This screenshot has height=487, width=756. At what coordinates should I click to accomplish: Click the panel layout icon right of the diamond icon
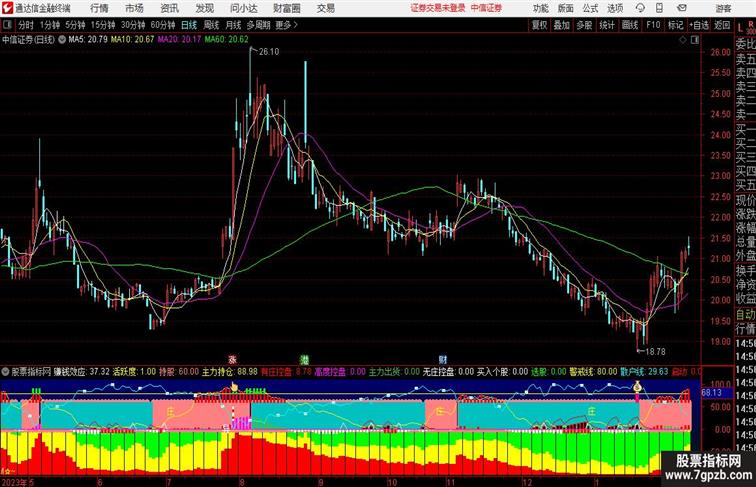[695, 40]
